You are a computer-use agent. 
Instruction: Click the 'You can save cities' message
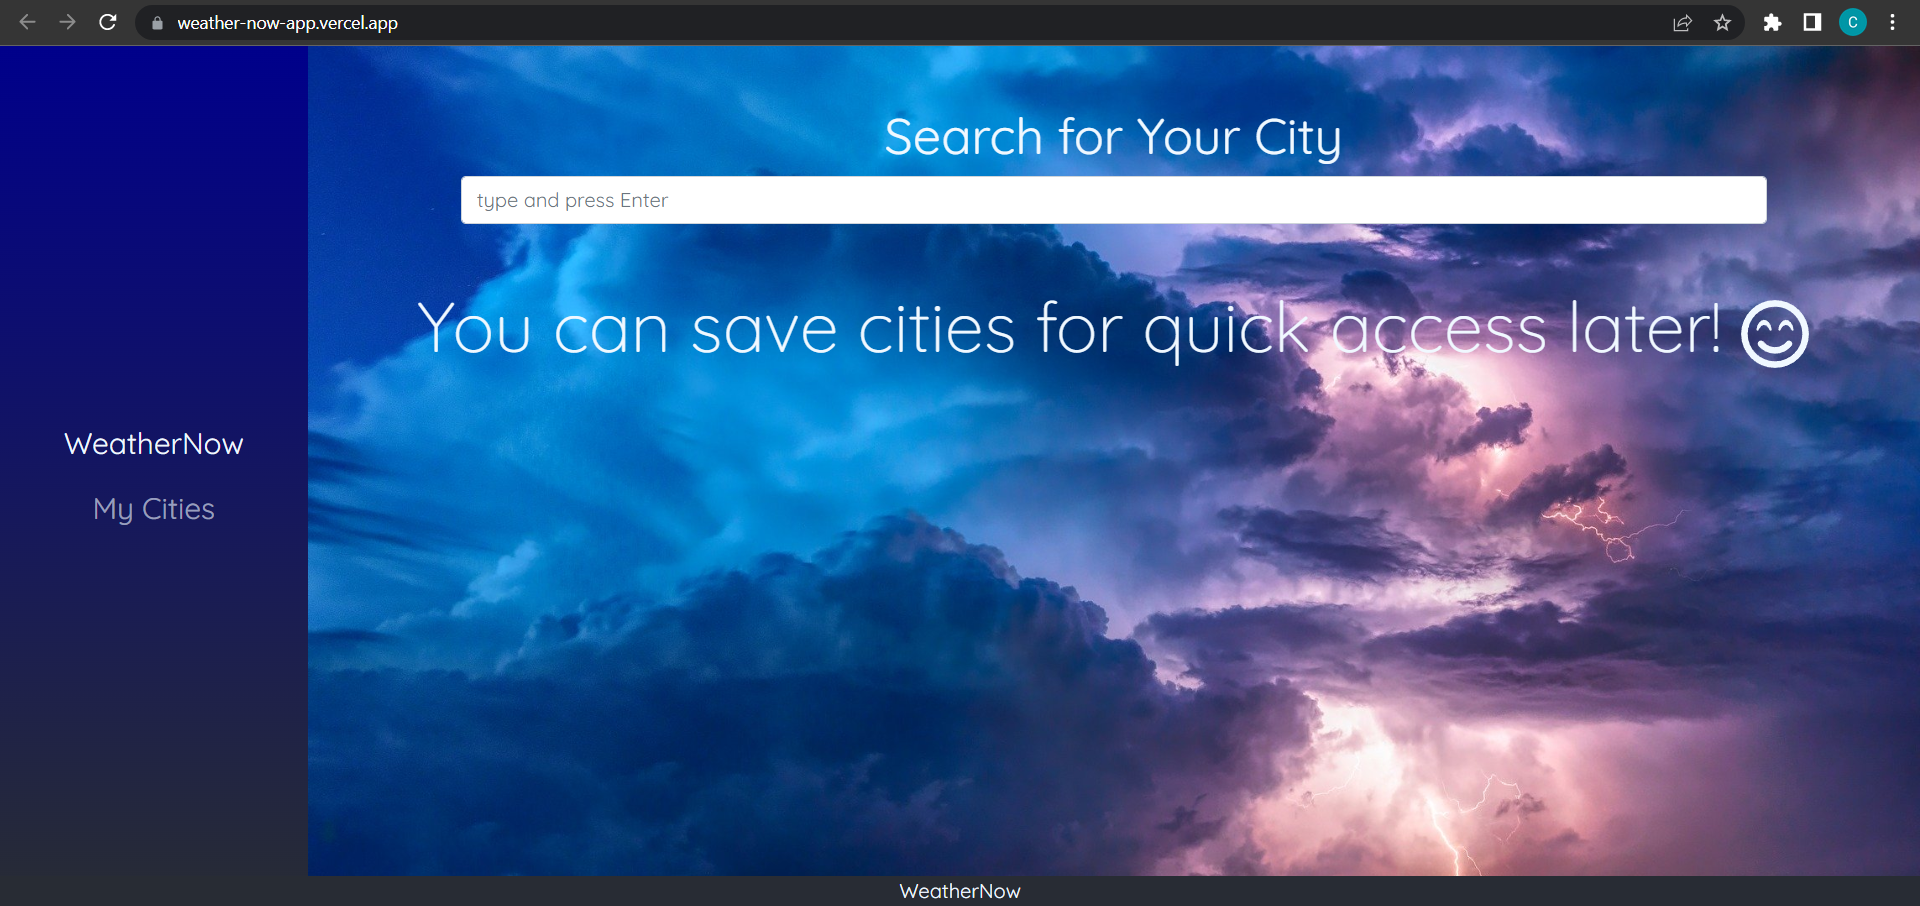click(x=1070, y=329)
